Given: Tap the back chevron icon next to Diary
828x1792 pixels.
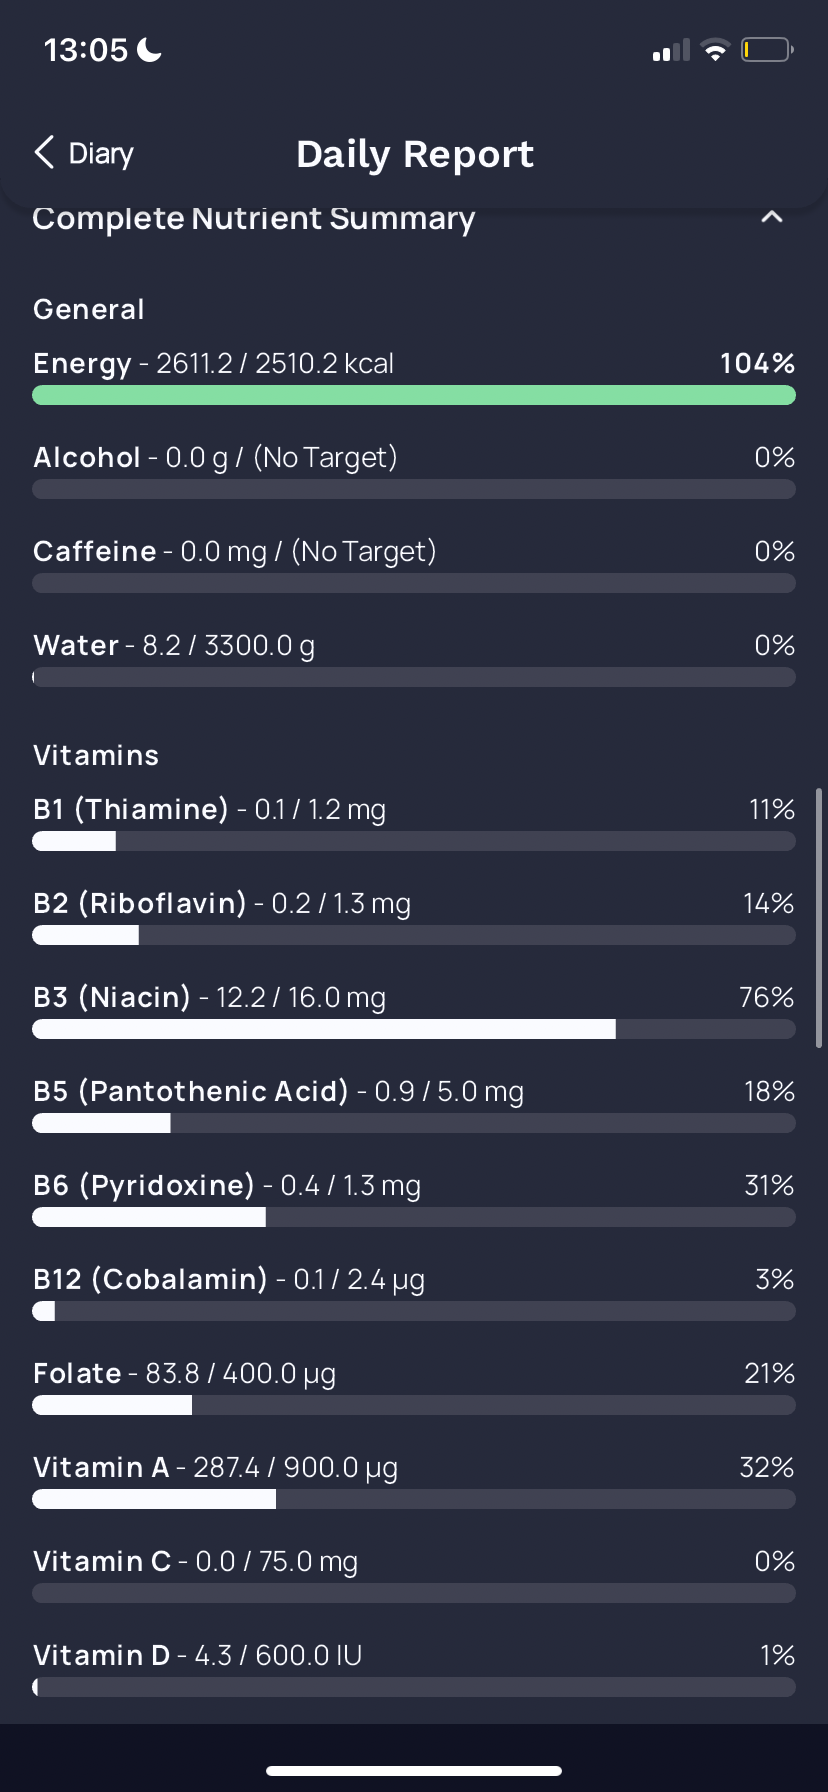Looking at the screenshot, I should point(44,153).
